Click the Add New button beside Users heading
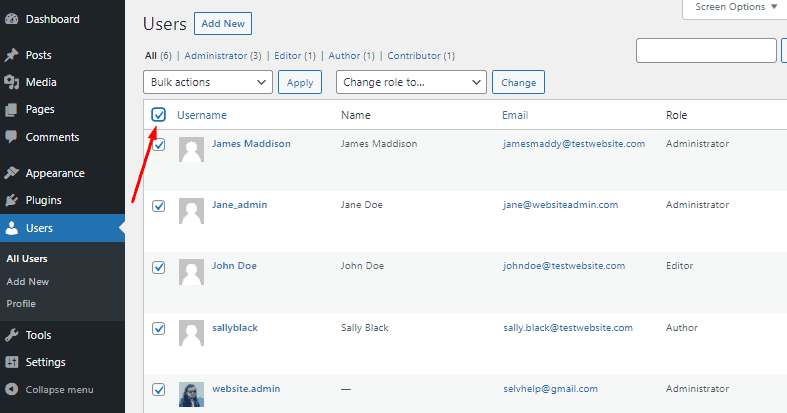The image size is (787, 413). point(223,24)
